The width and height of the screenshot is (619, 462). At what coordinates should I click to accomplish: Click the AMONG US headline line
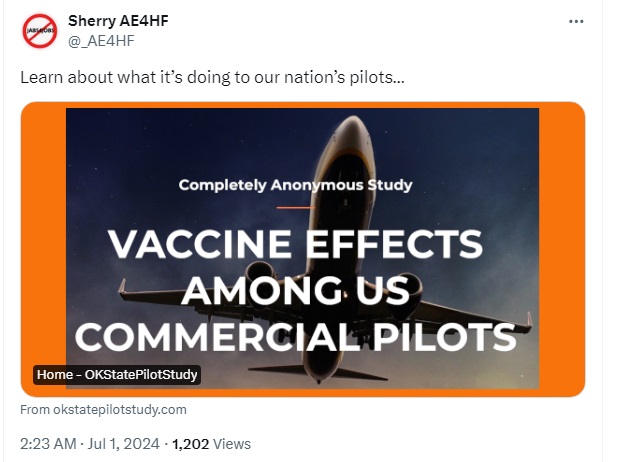click(x=295, y=290)
